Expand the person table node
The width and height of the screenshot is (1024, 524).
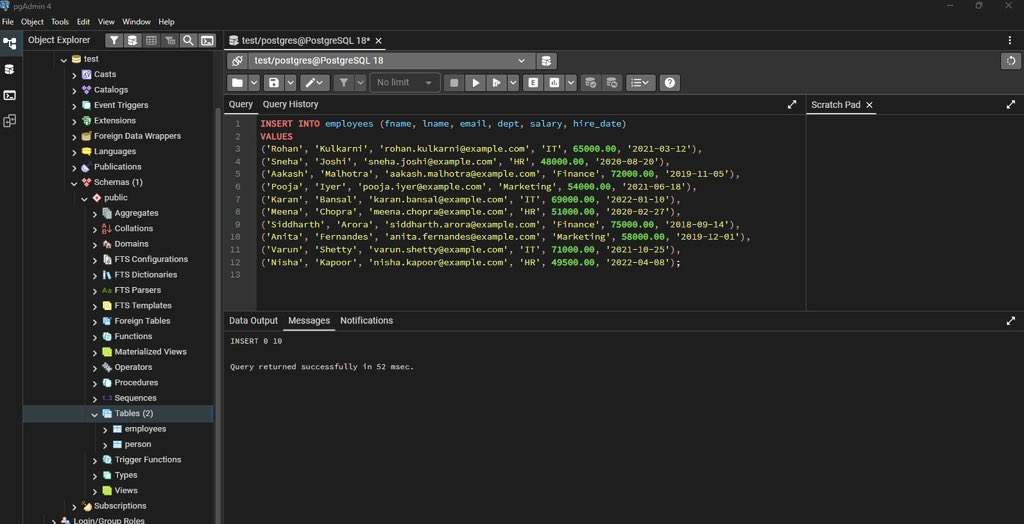coord(105,444)
